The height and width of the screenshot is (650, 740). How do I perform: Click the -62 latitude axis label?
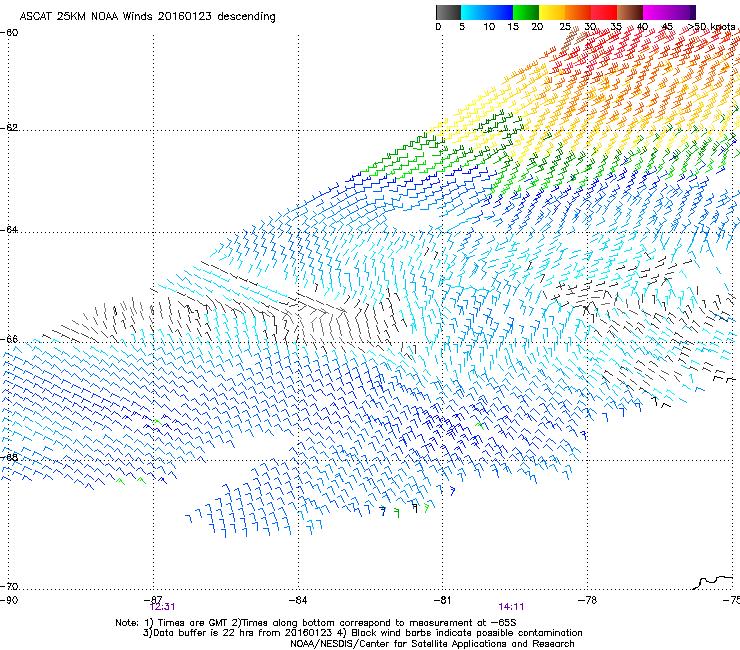click(x=9, y=127)
